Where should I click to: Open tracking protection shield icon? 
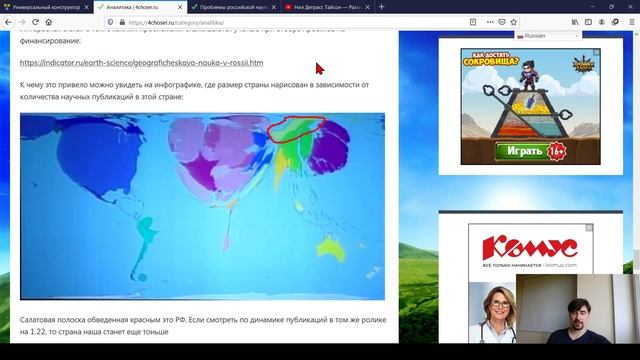[110, 22]
